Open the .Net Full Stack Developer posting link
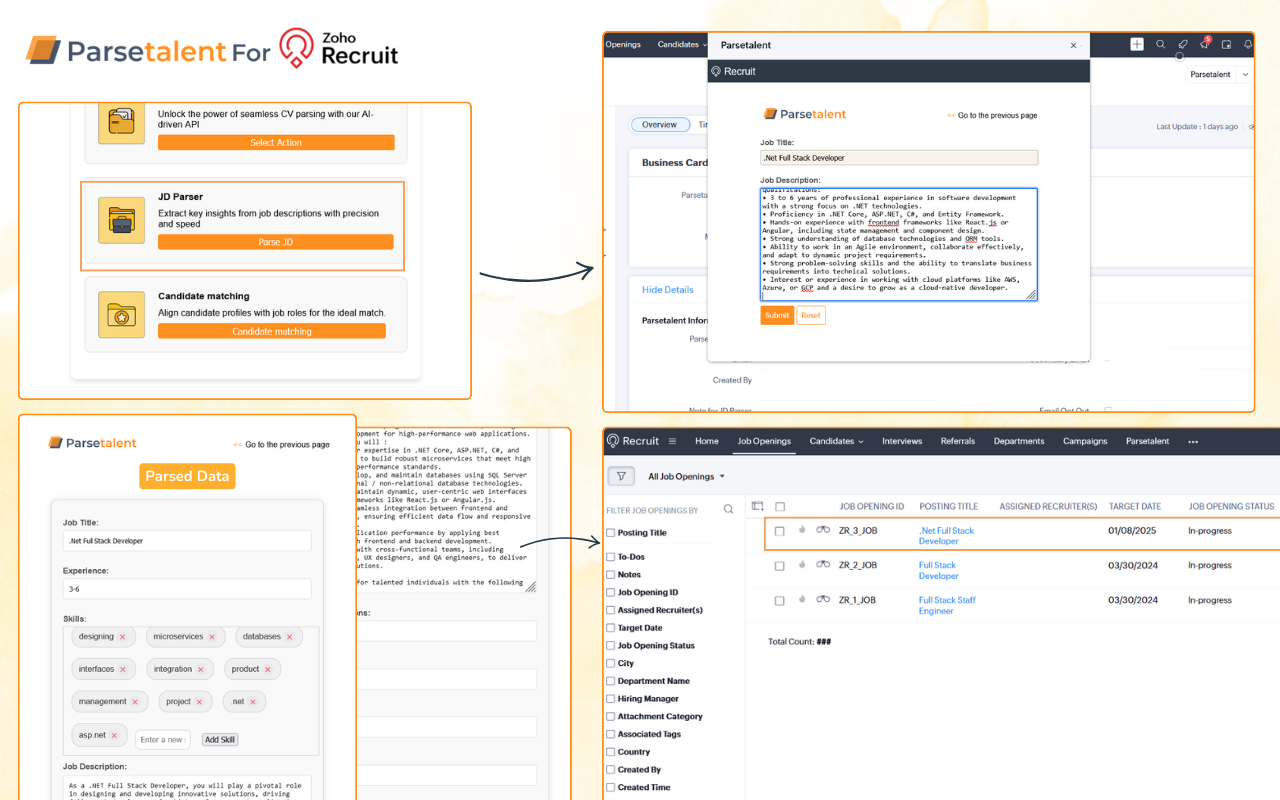Image resolution: width=1280 pixels, height=800 pixels. [946, 536]
